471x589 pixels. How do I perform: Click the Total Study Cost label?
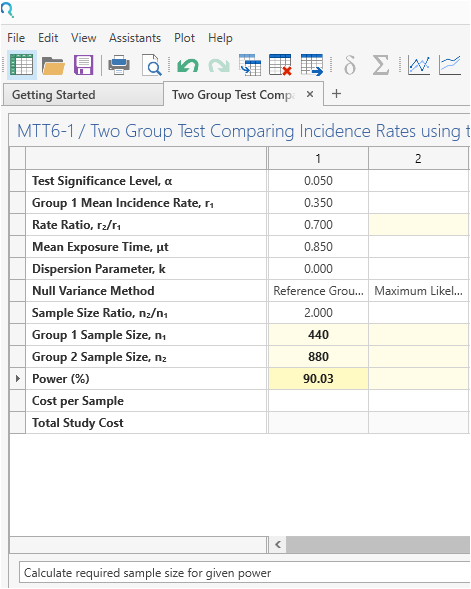pyautogui.click(x=78, y=423)
